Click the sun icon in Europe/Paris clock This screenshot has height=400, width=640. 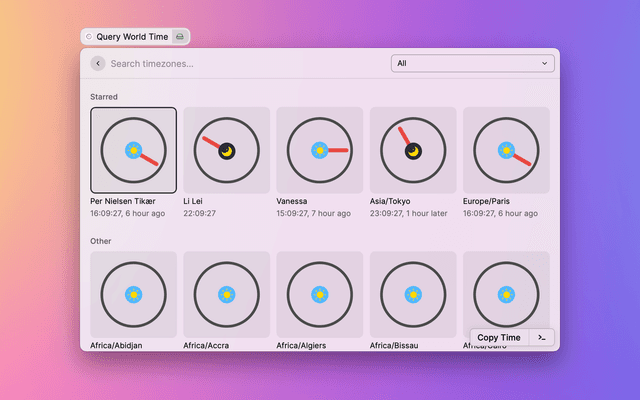point(506,151)
